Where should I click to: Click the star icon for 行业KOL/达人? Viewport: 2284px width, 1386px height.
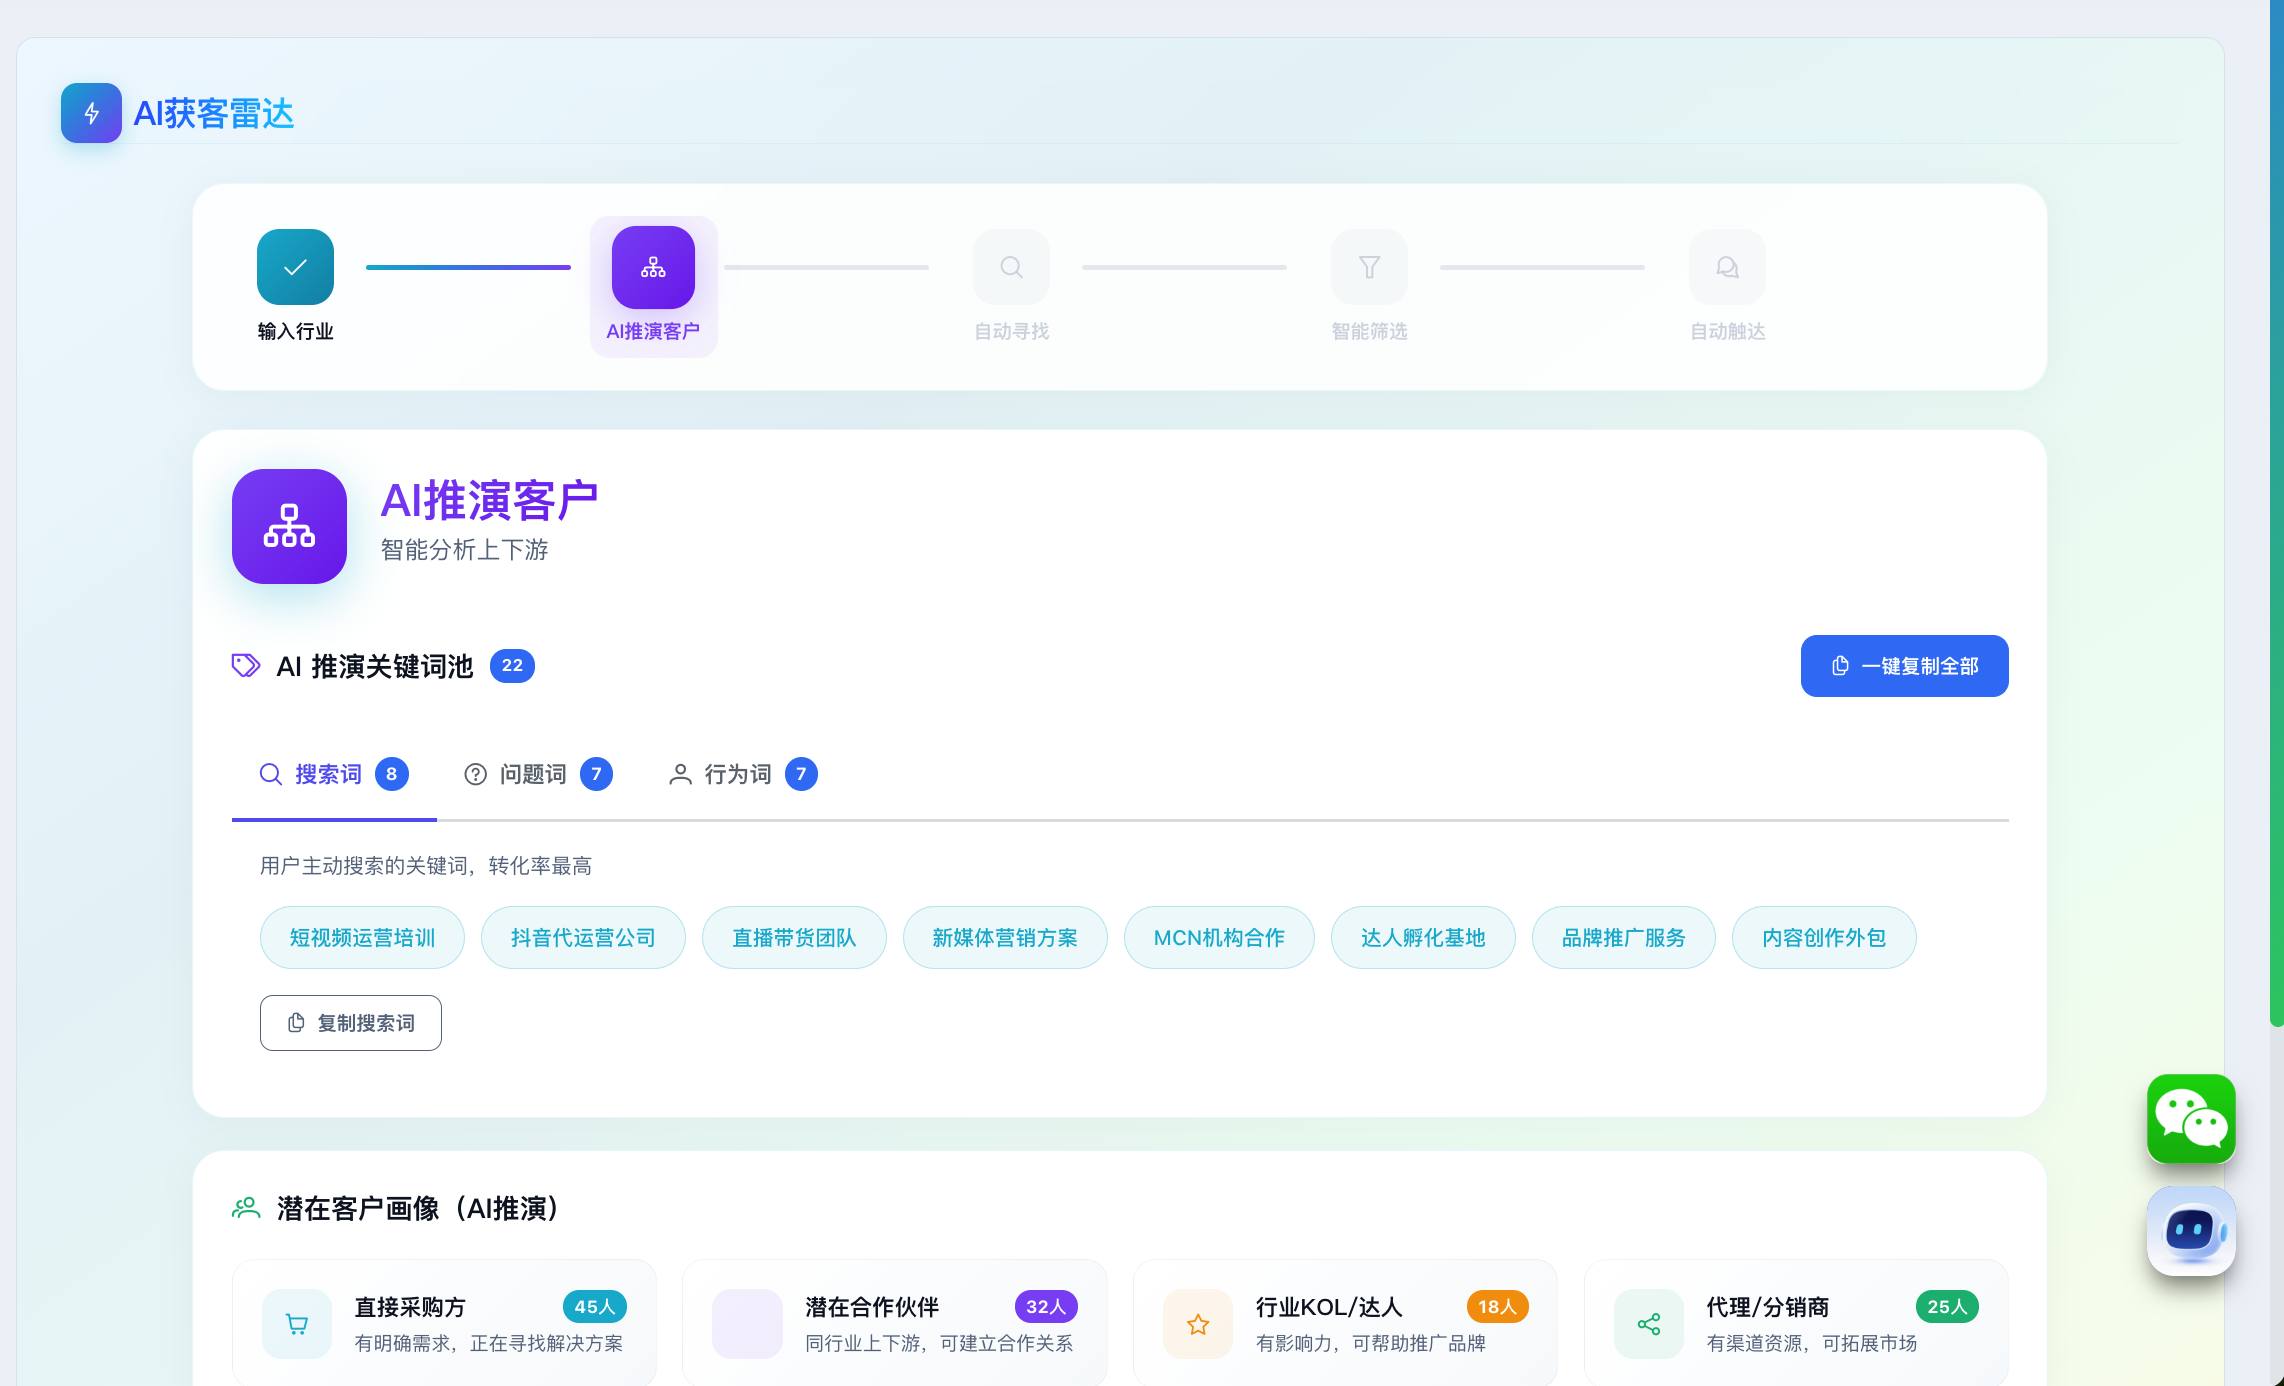[1198, 1324]
